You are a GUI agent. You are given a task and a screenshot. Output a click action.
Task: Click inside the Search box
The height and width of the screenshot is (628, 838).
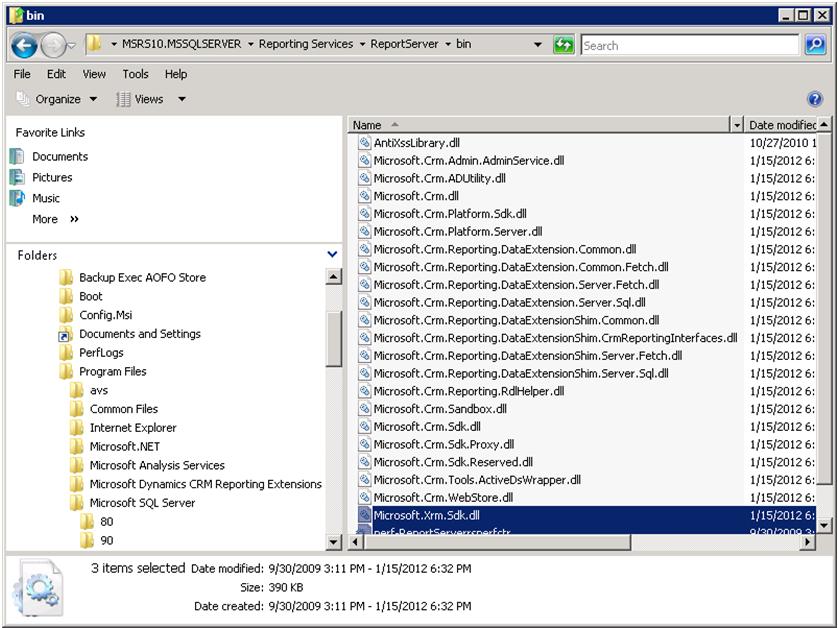tap(690, 45)
